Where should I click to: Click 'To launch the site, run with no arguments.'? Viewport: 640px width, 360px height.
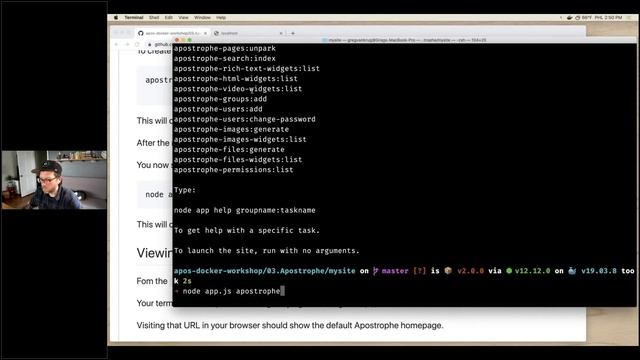point(267,251)
